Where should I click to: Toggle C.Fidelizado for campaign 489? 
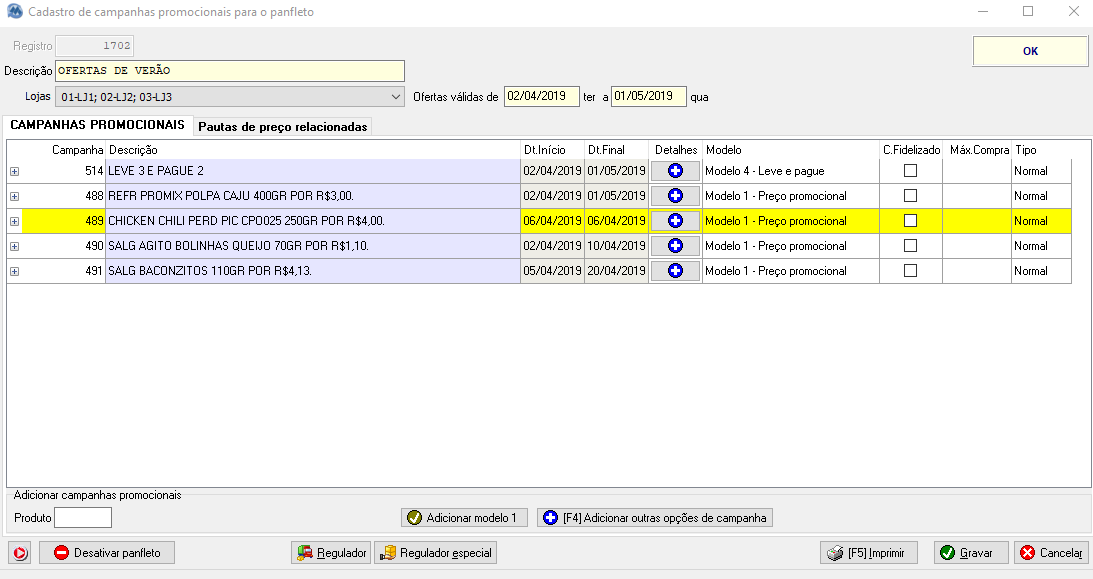pyautogui.click(x=910, y=221)
